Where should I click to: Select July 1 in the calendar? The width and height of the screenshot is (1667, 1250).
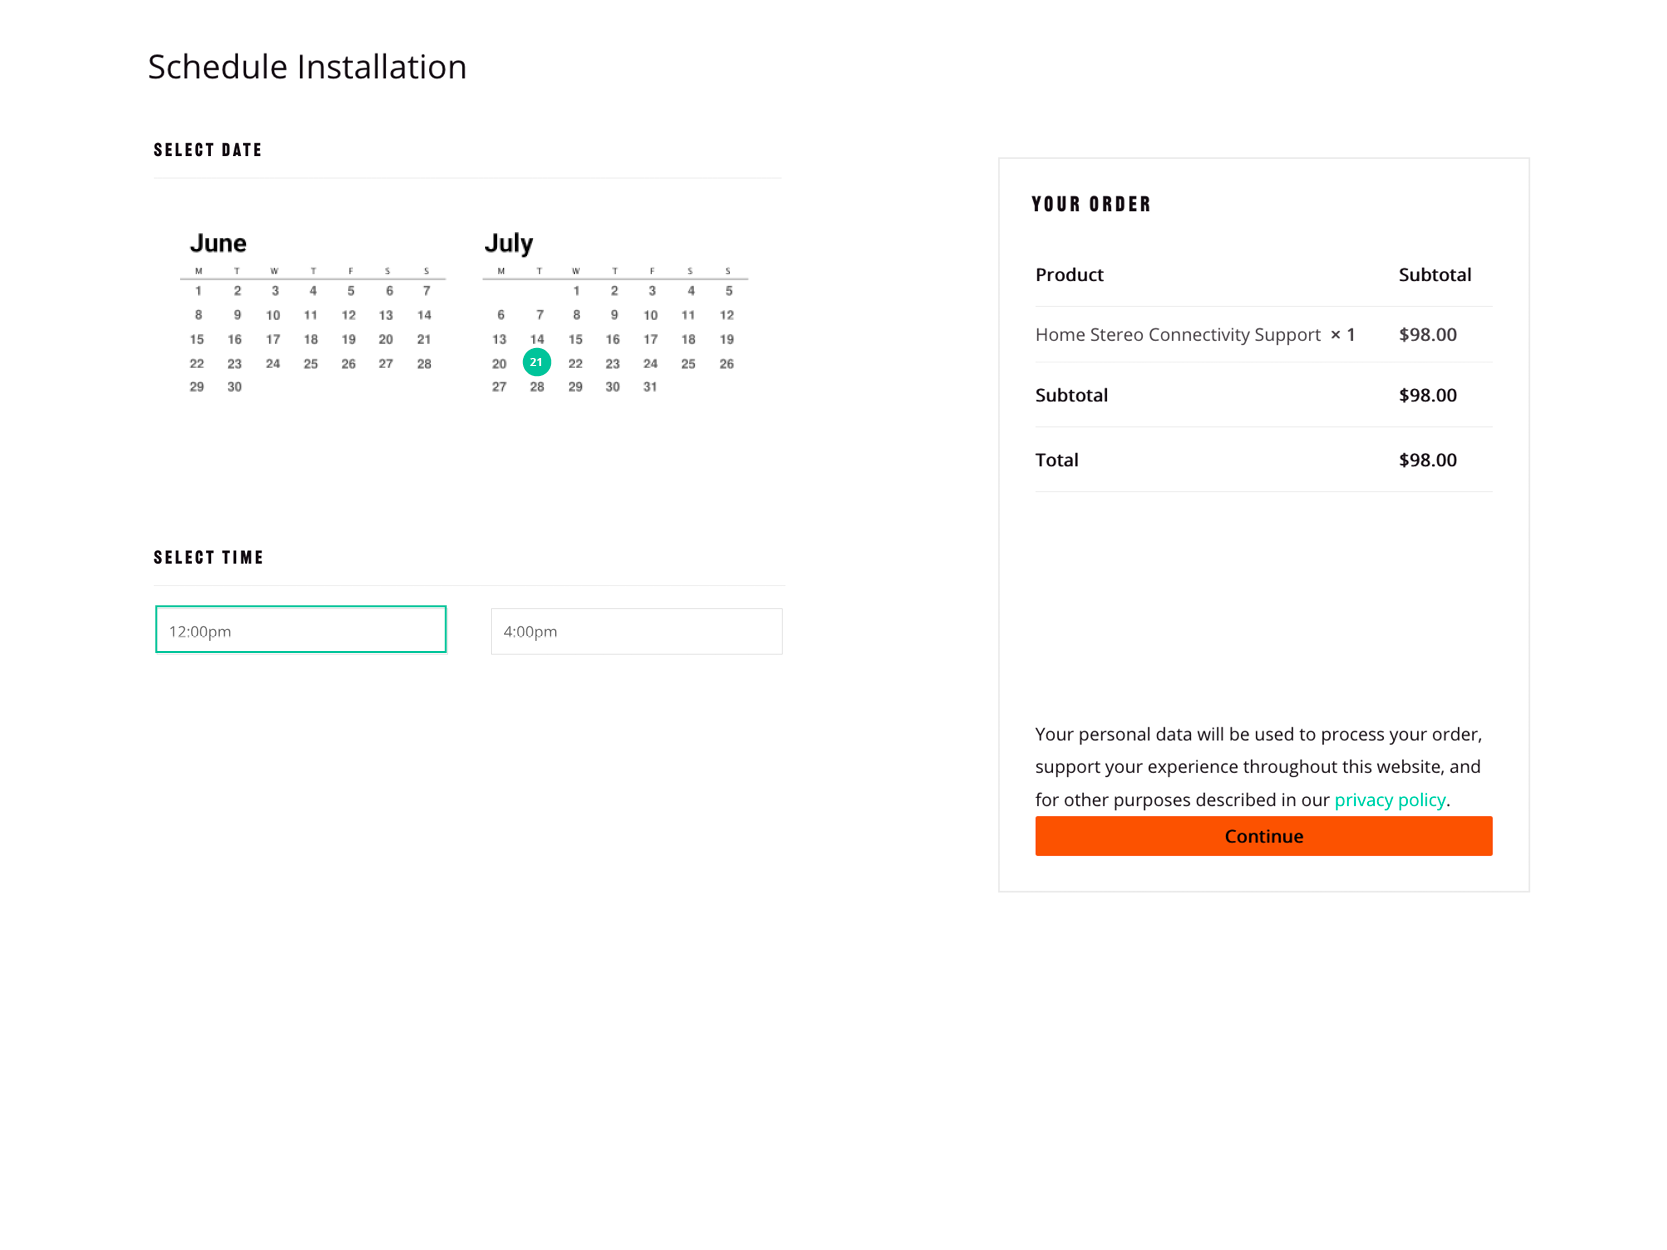576,291
